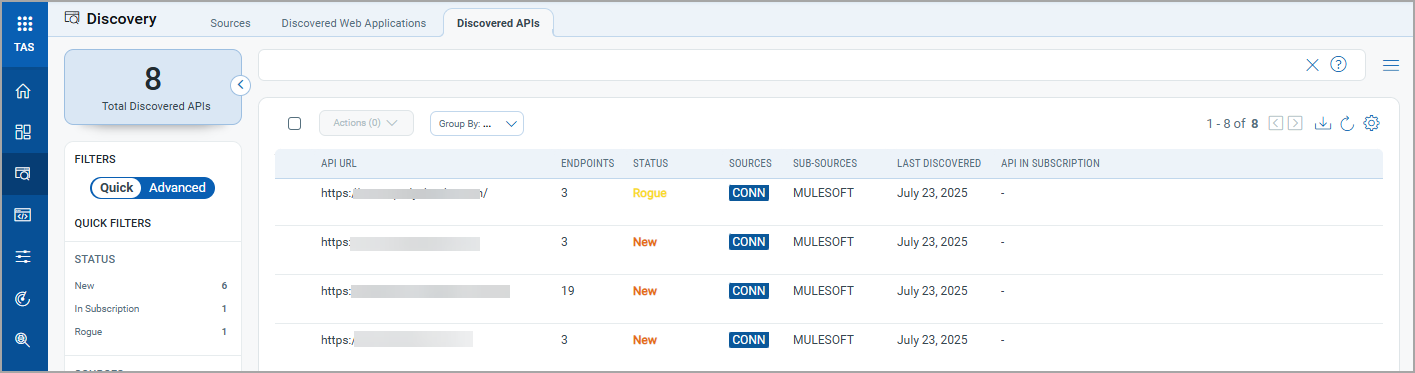
Task: Open the magnifier search icon in sidebar
Action: [x=24, y=339]
